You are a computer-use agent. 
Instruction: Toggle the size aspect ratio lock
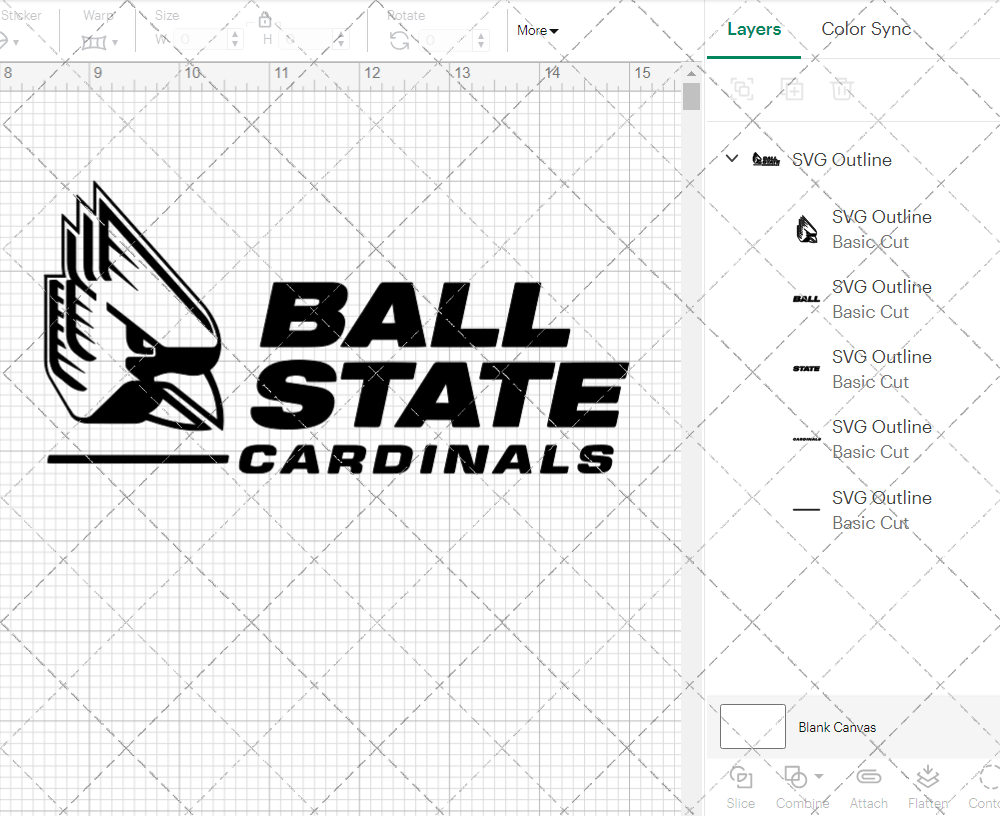266,19
